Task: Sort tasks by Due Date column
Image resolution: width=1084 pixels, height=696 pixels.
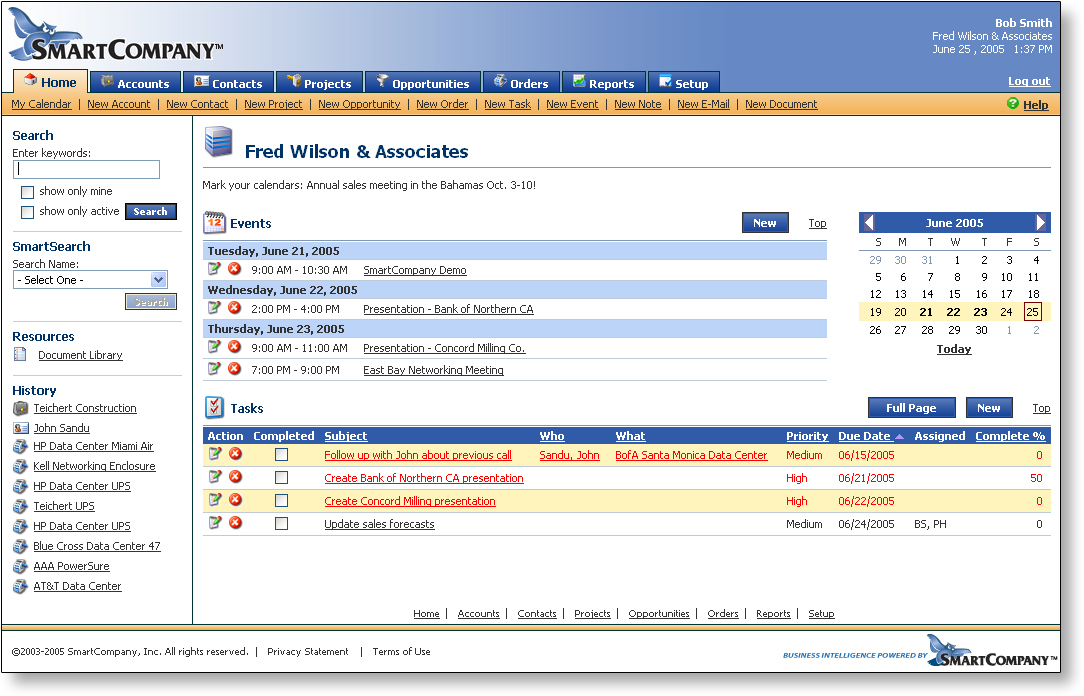Action: [x=864, y=436]
